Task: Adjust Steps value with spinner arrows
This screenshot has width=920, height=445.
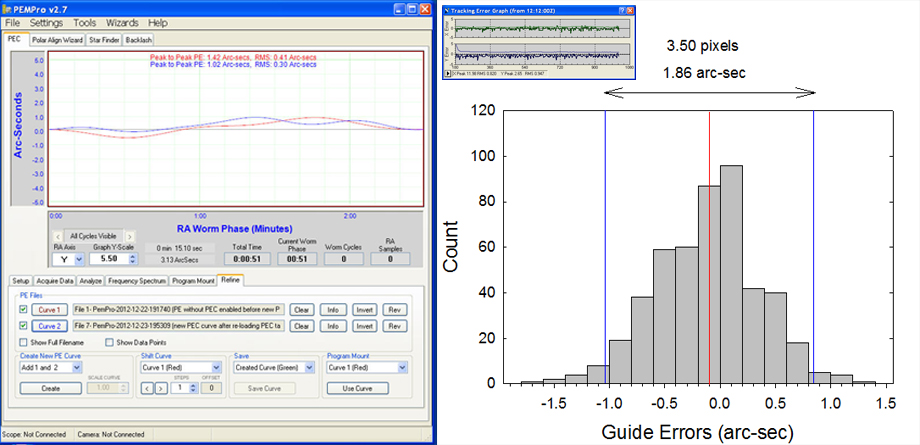Action: click(193, 388)
